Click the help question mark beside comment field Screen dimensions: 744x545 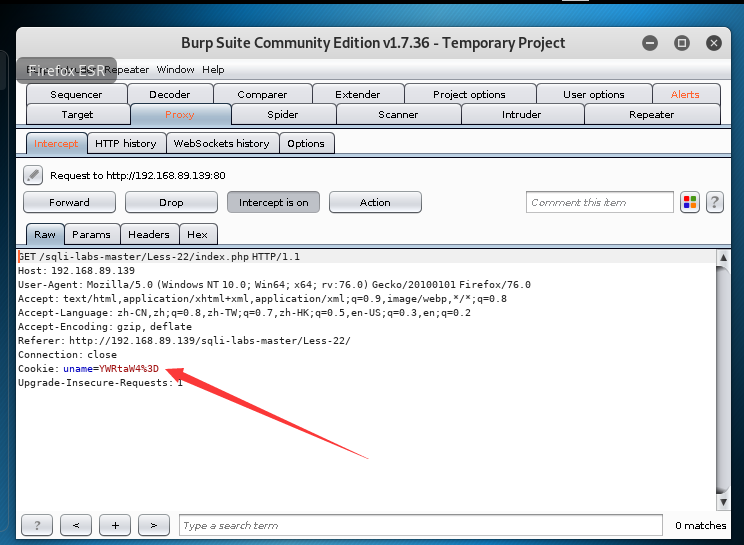click(715, 203)
